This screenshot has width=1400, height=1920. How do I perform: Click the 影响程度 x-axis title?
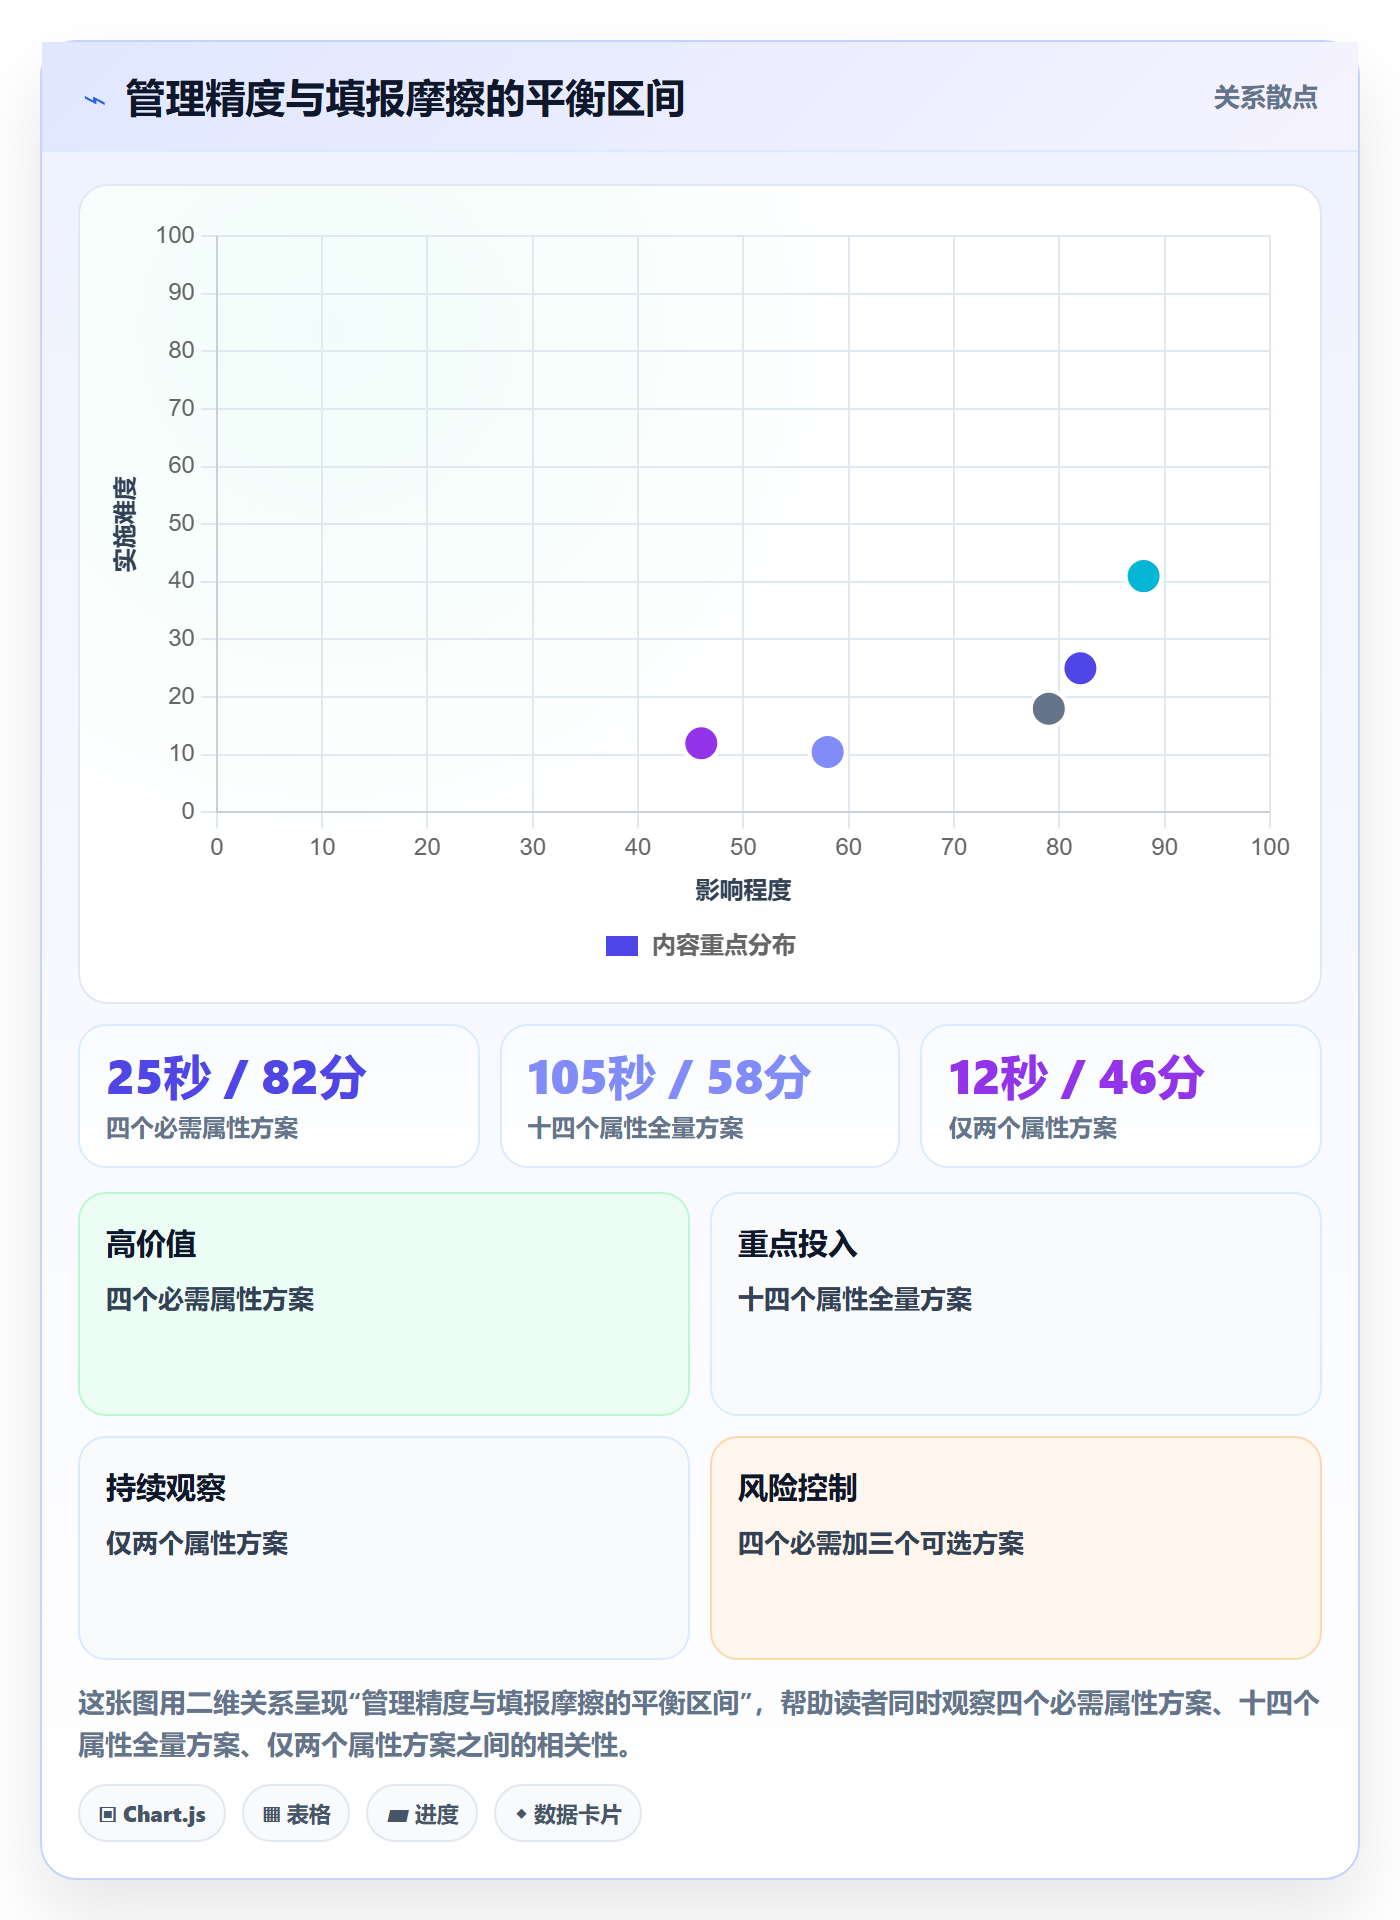[743, 890]
